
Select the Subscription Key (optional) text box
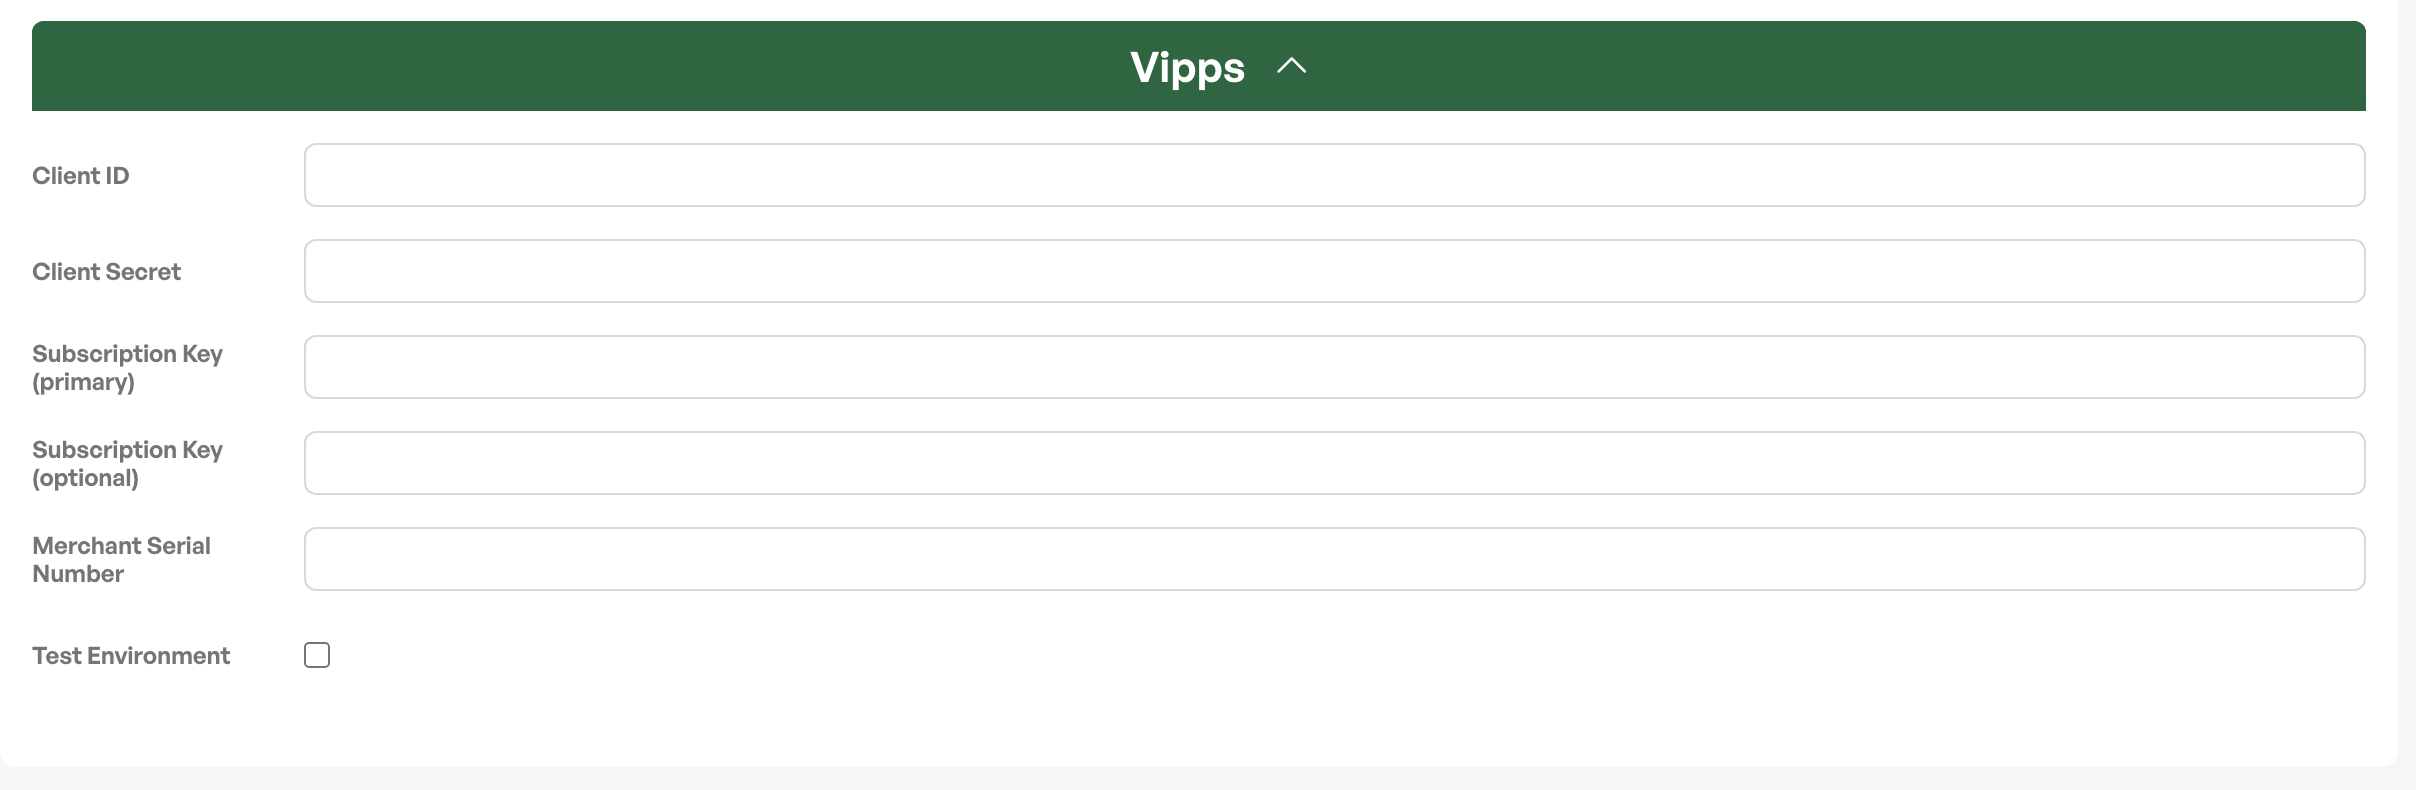pyautogui.click(x=1334, y=463)
